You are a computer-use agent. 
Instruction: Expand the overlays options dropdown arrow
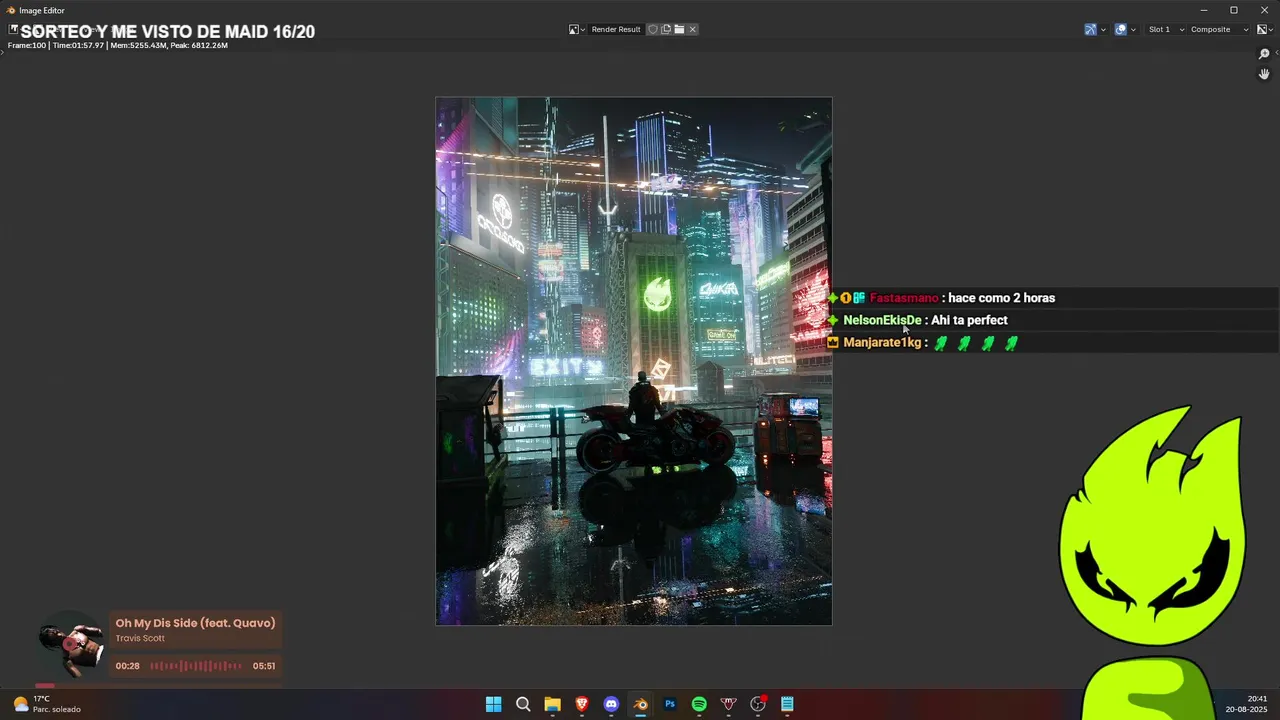[x=1133, y=29]
